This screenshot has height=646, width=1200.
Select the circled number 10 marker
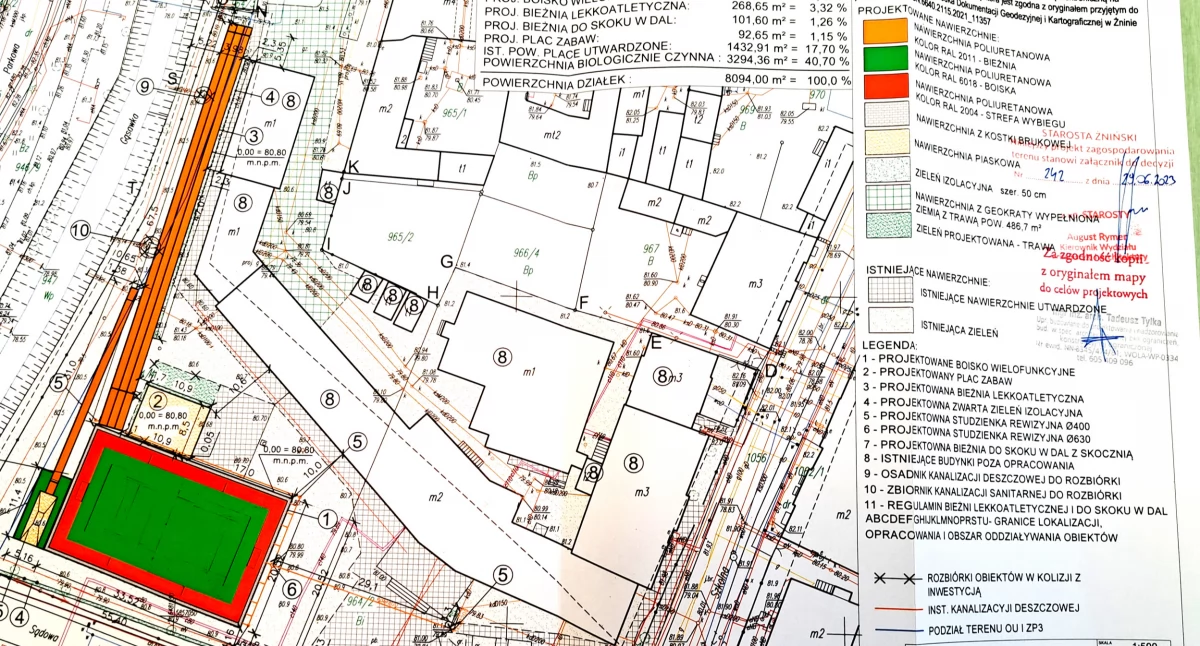click(80, 231)
